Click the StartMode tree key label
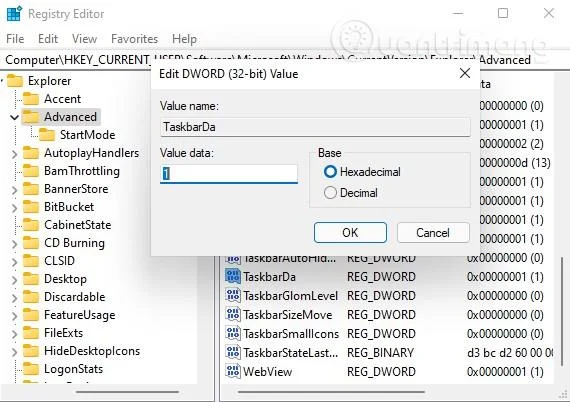 (88, 135)
